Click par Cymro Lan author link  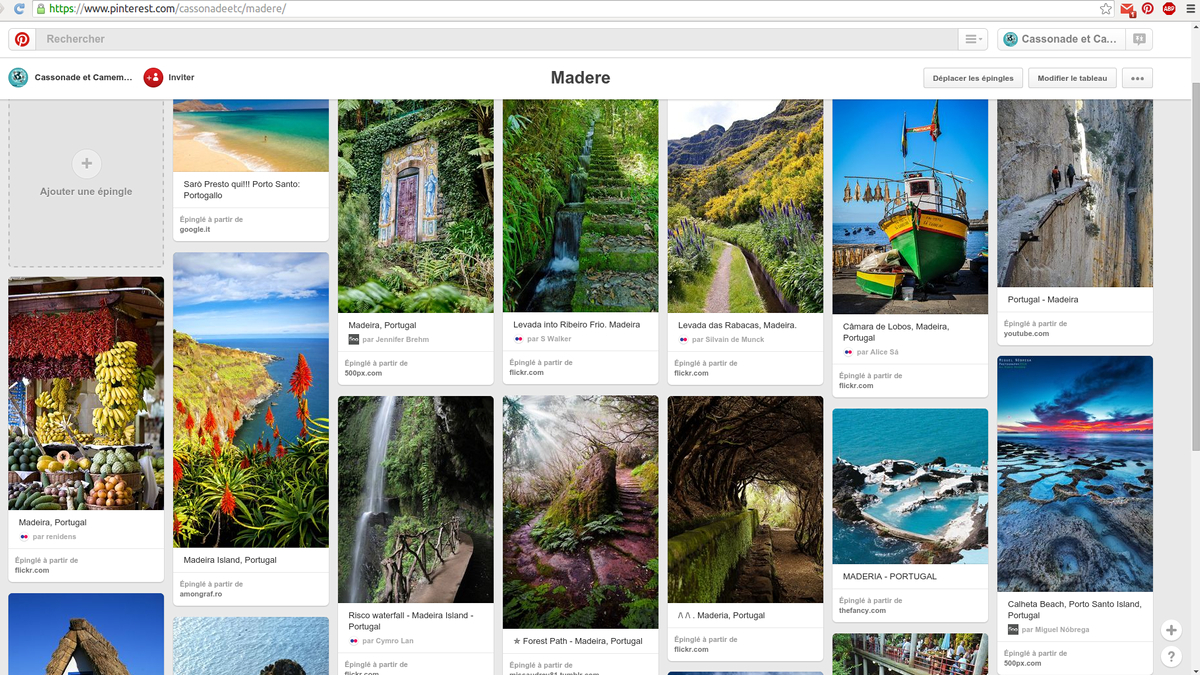(x=388, y=641)
